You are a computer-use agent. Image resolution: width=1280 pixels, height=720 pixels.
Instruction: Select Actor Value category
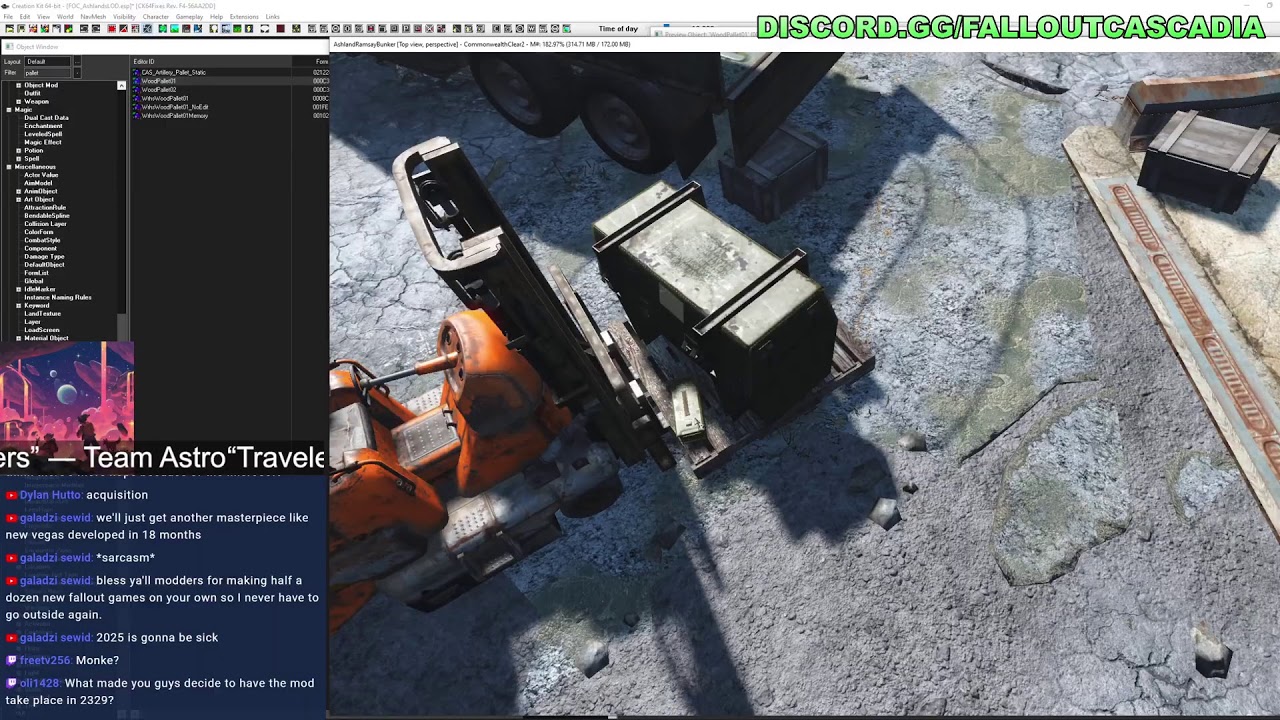(41, 175)
